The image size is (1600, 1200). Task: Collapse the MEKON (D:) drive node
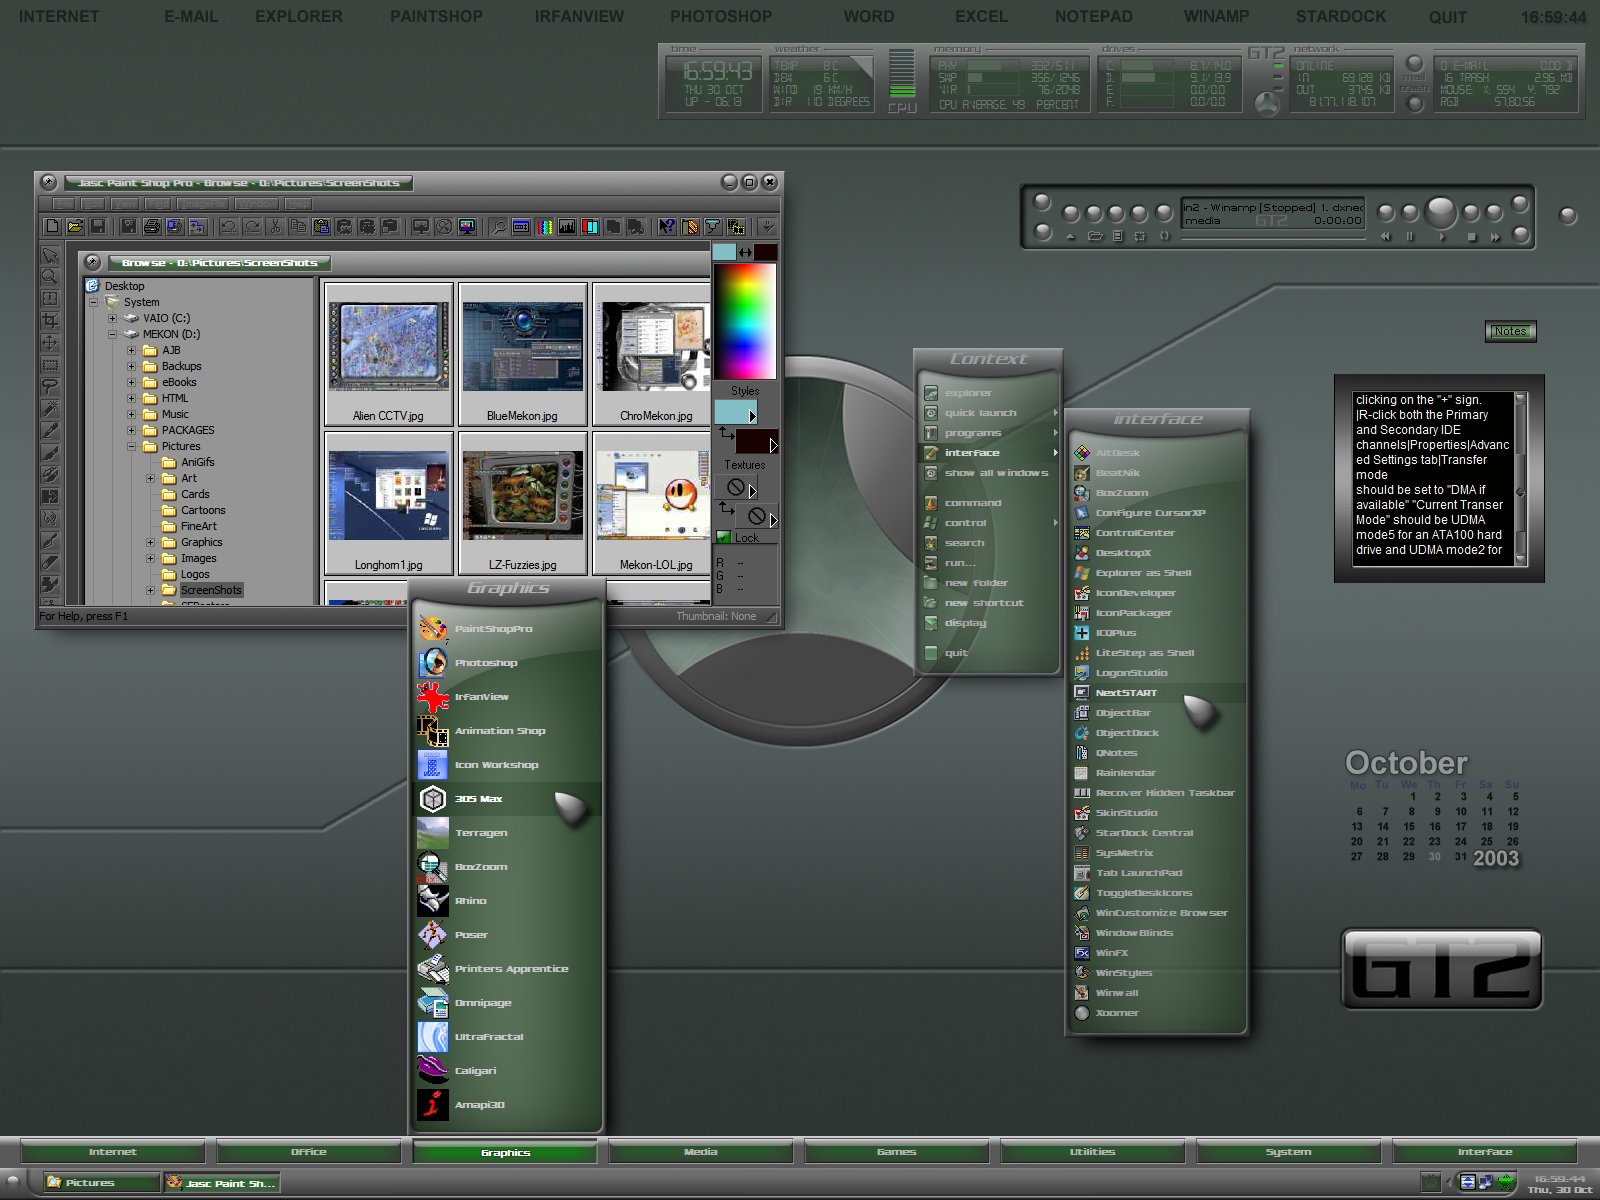(x=112, y=334)
